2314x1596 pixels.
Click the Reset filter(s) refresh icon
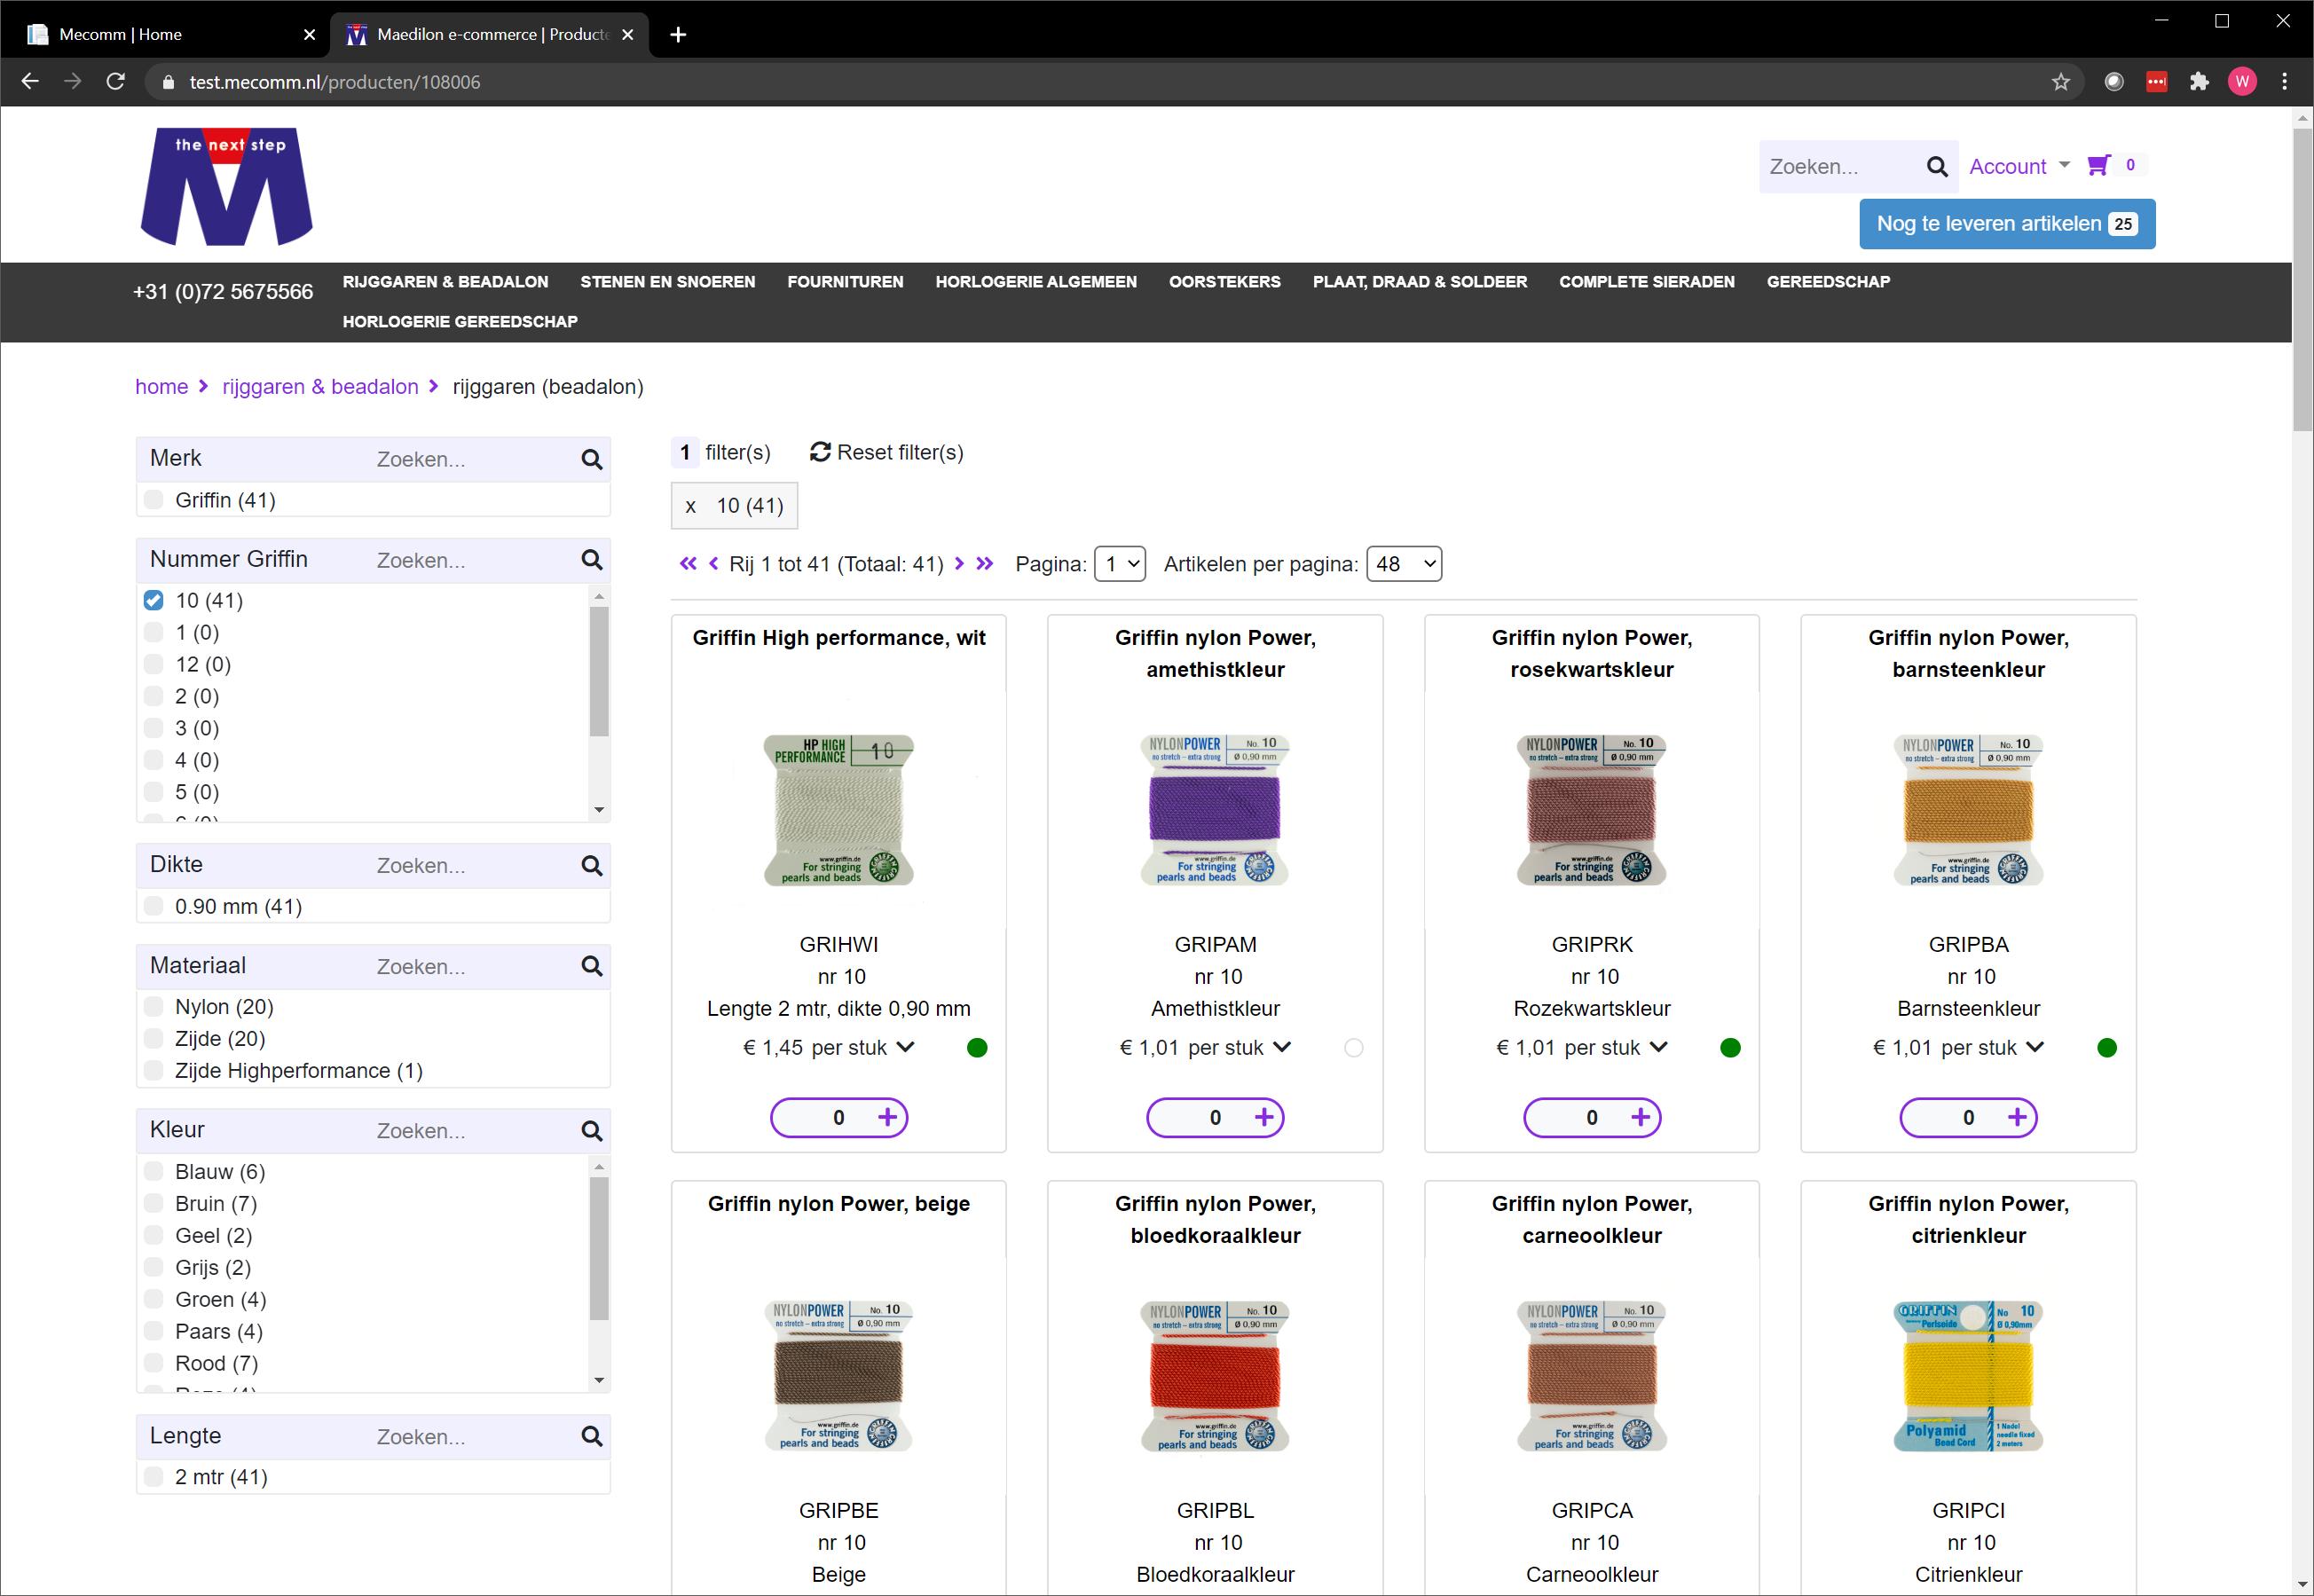pos(820,452)
